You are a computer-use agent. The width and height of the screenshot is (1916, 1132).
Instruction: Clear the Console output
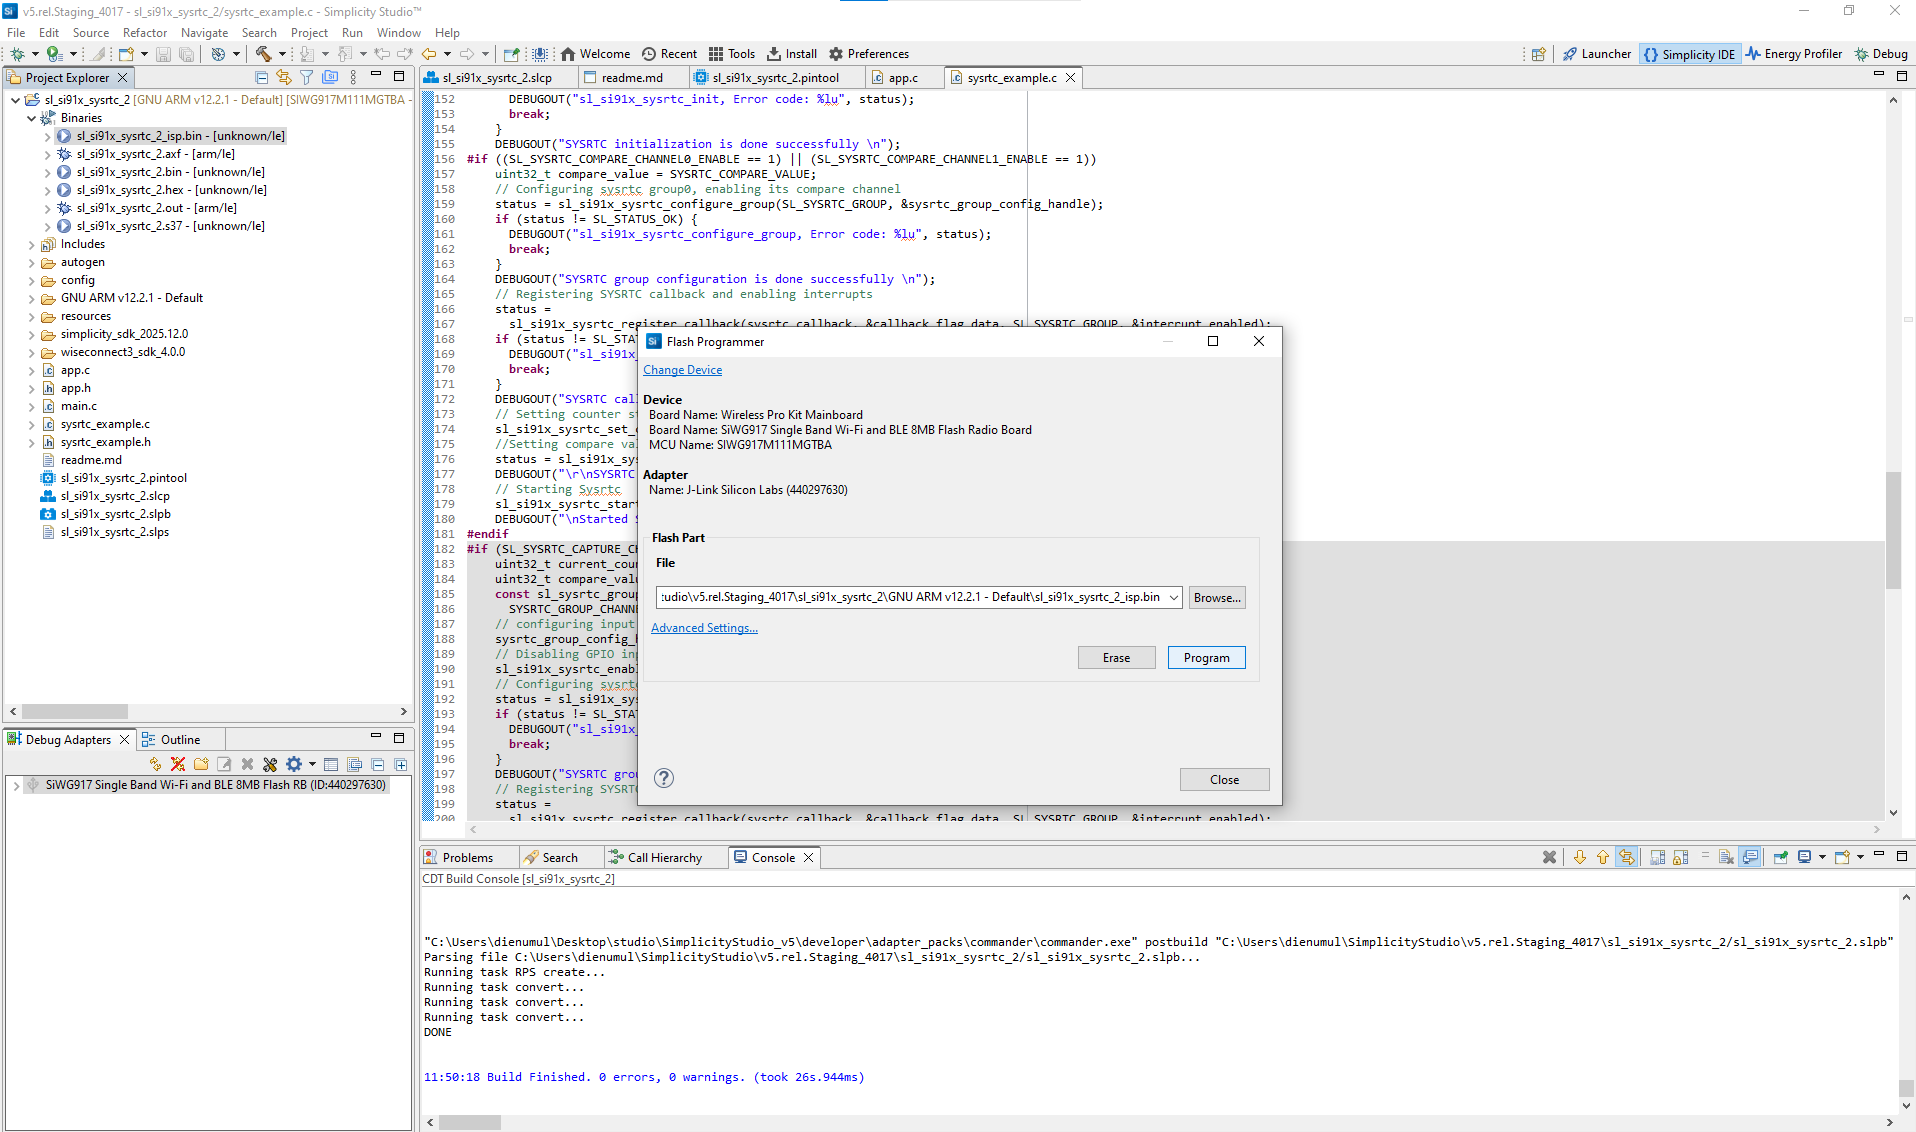(x=1549, y=857)
